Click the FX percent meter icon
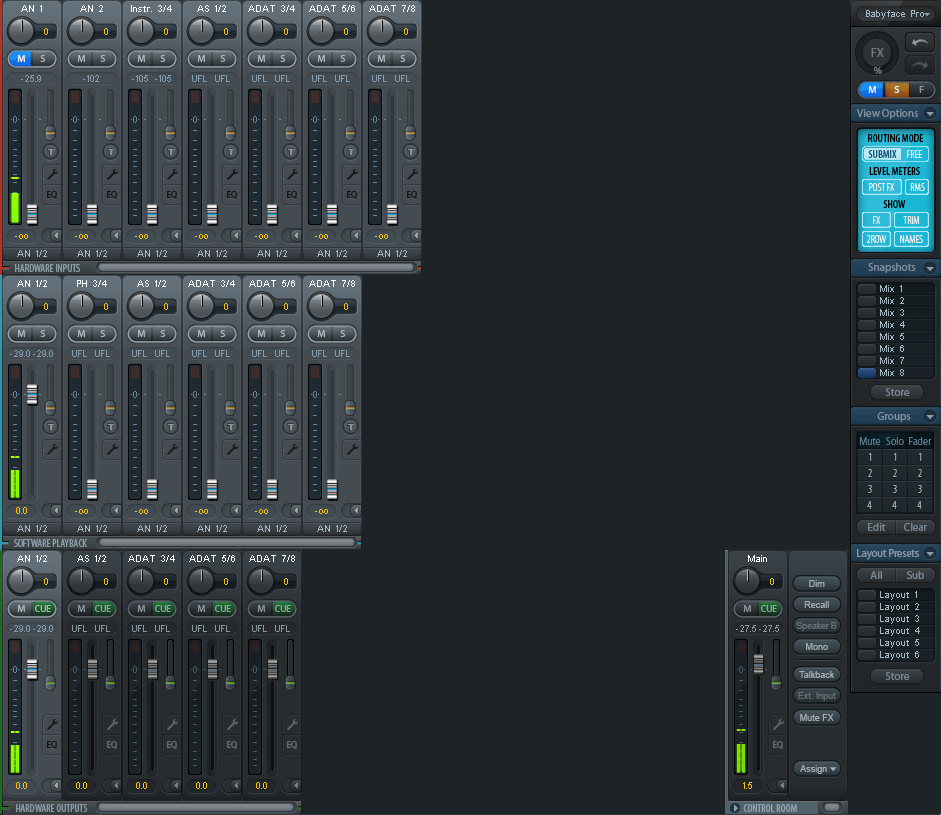This screenshot has height=815, width=941. tap(877, 53)
